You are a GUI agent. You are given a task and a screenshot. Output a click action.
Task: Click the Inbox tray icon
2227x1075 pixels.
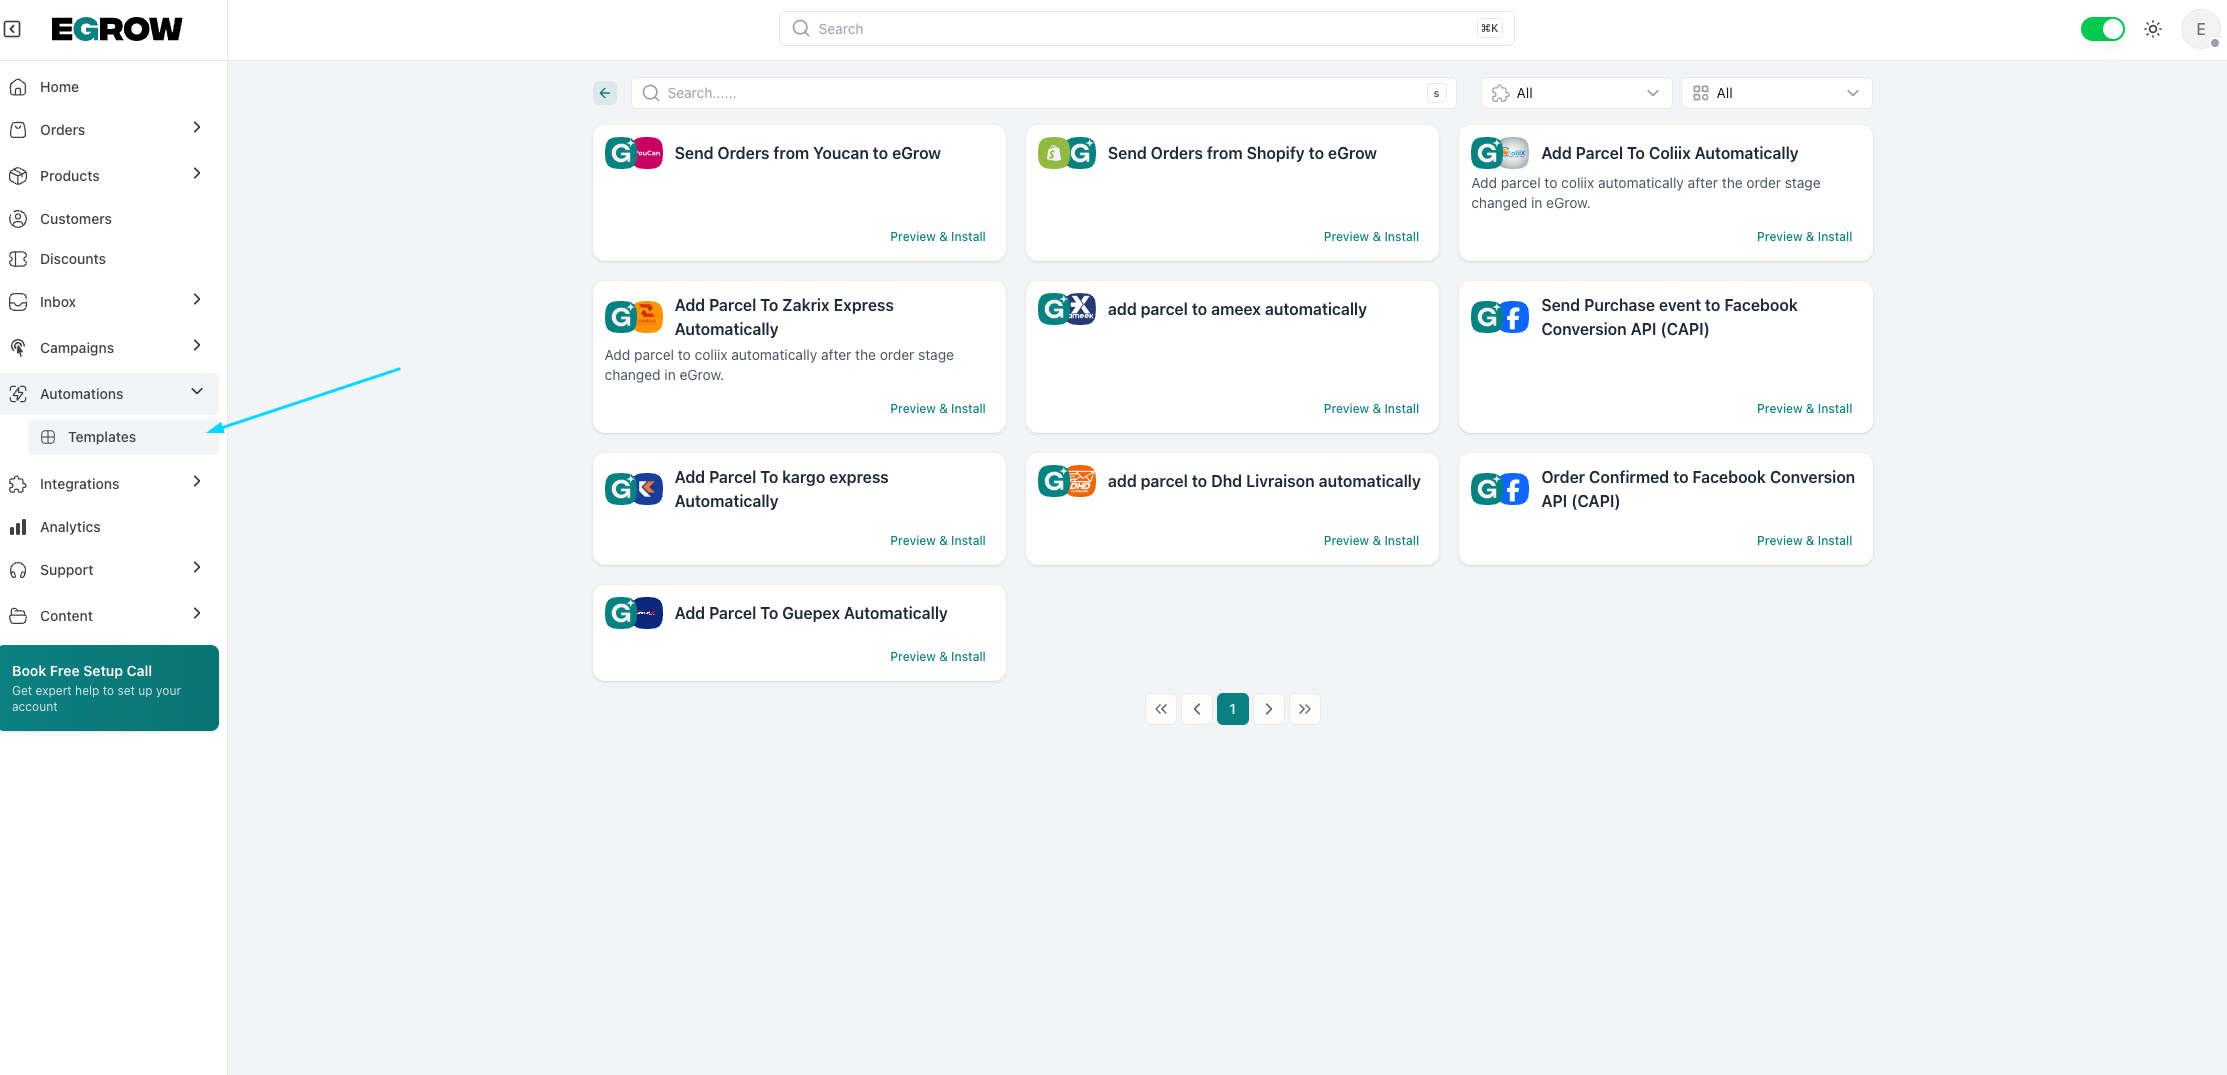[18, 302]
